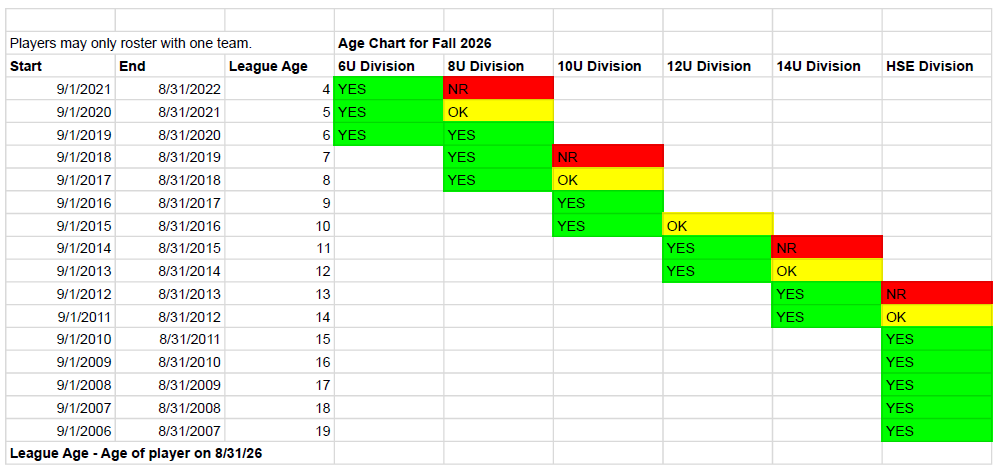This screenshot has height=469, width=997.
Task: Select end date 8/31/2007 cell
Action: pos(170,431)
